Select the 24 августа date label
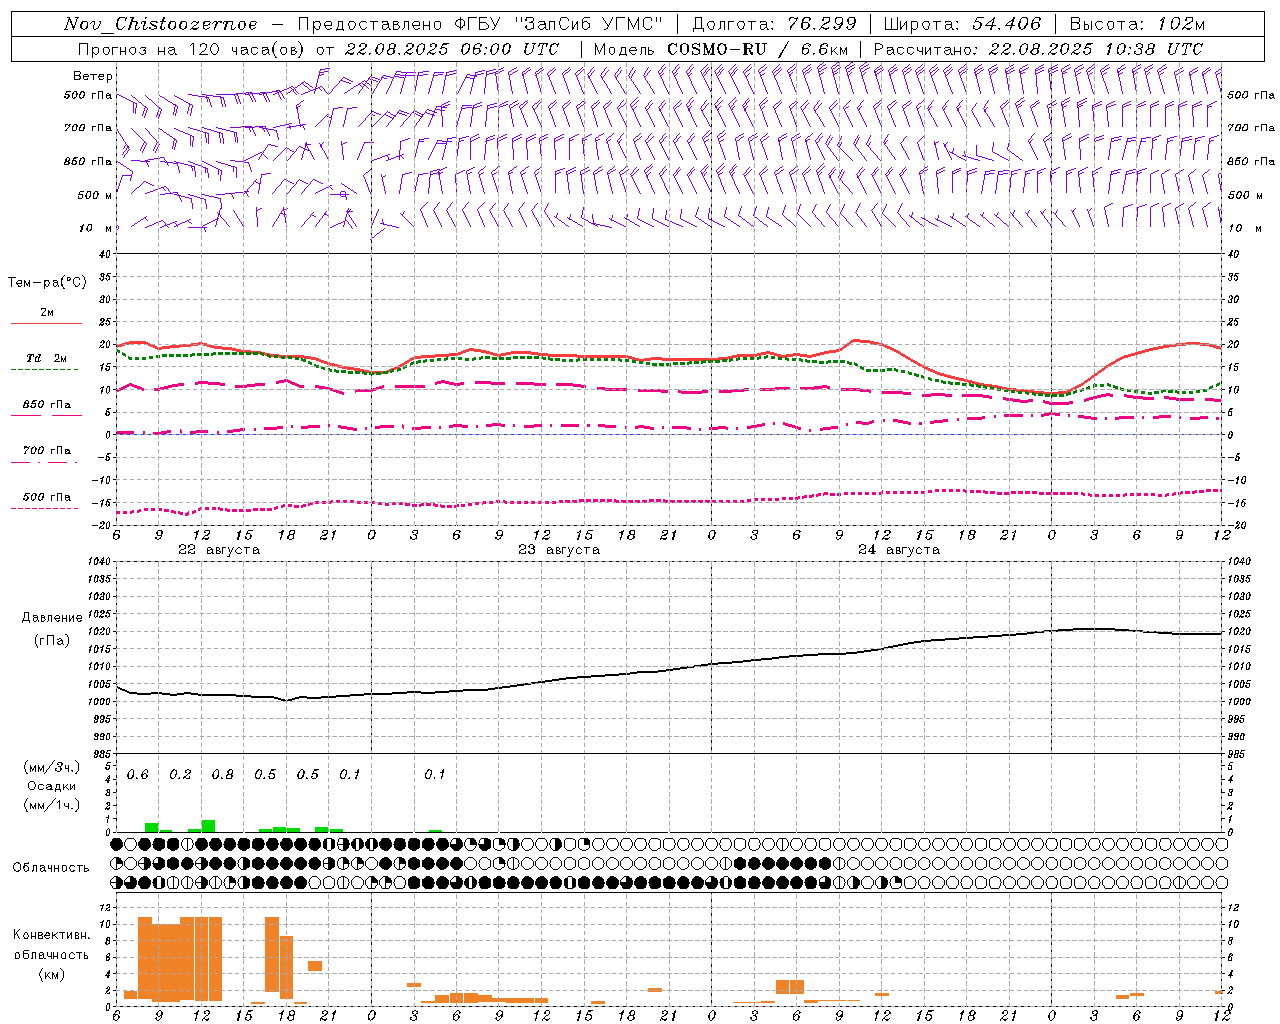Image resolution: width=1280 pixels, height=1024 pixels. 899,550
